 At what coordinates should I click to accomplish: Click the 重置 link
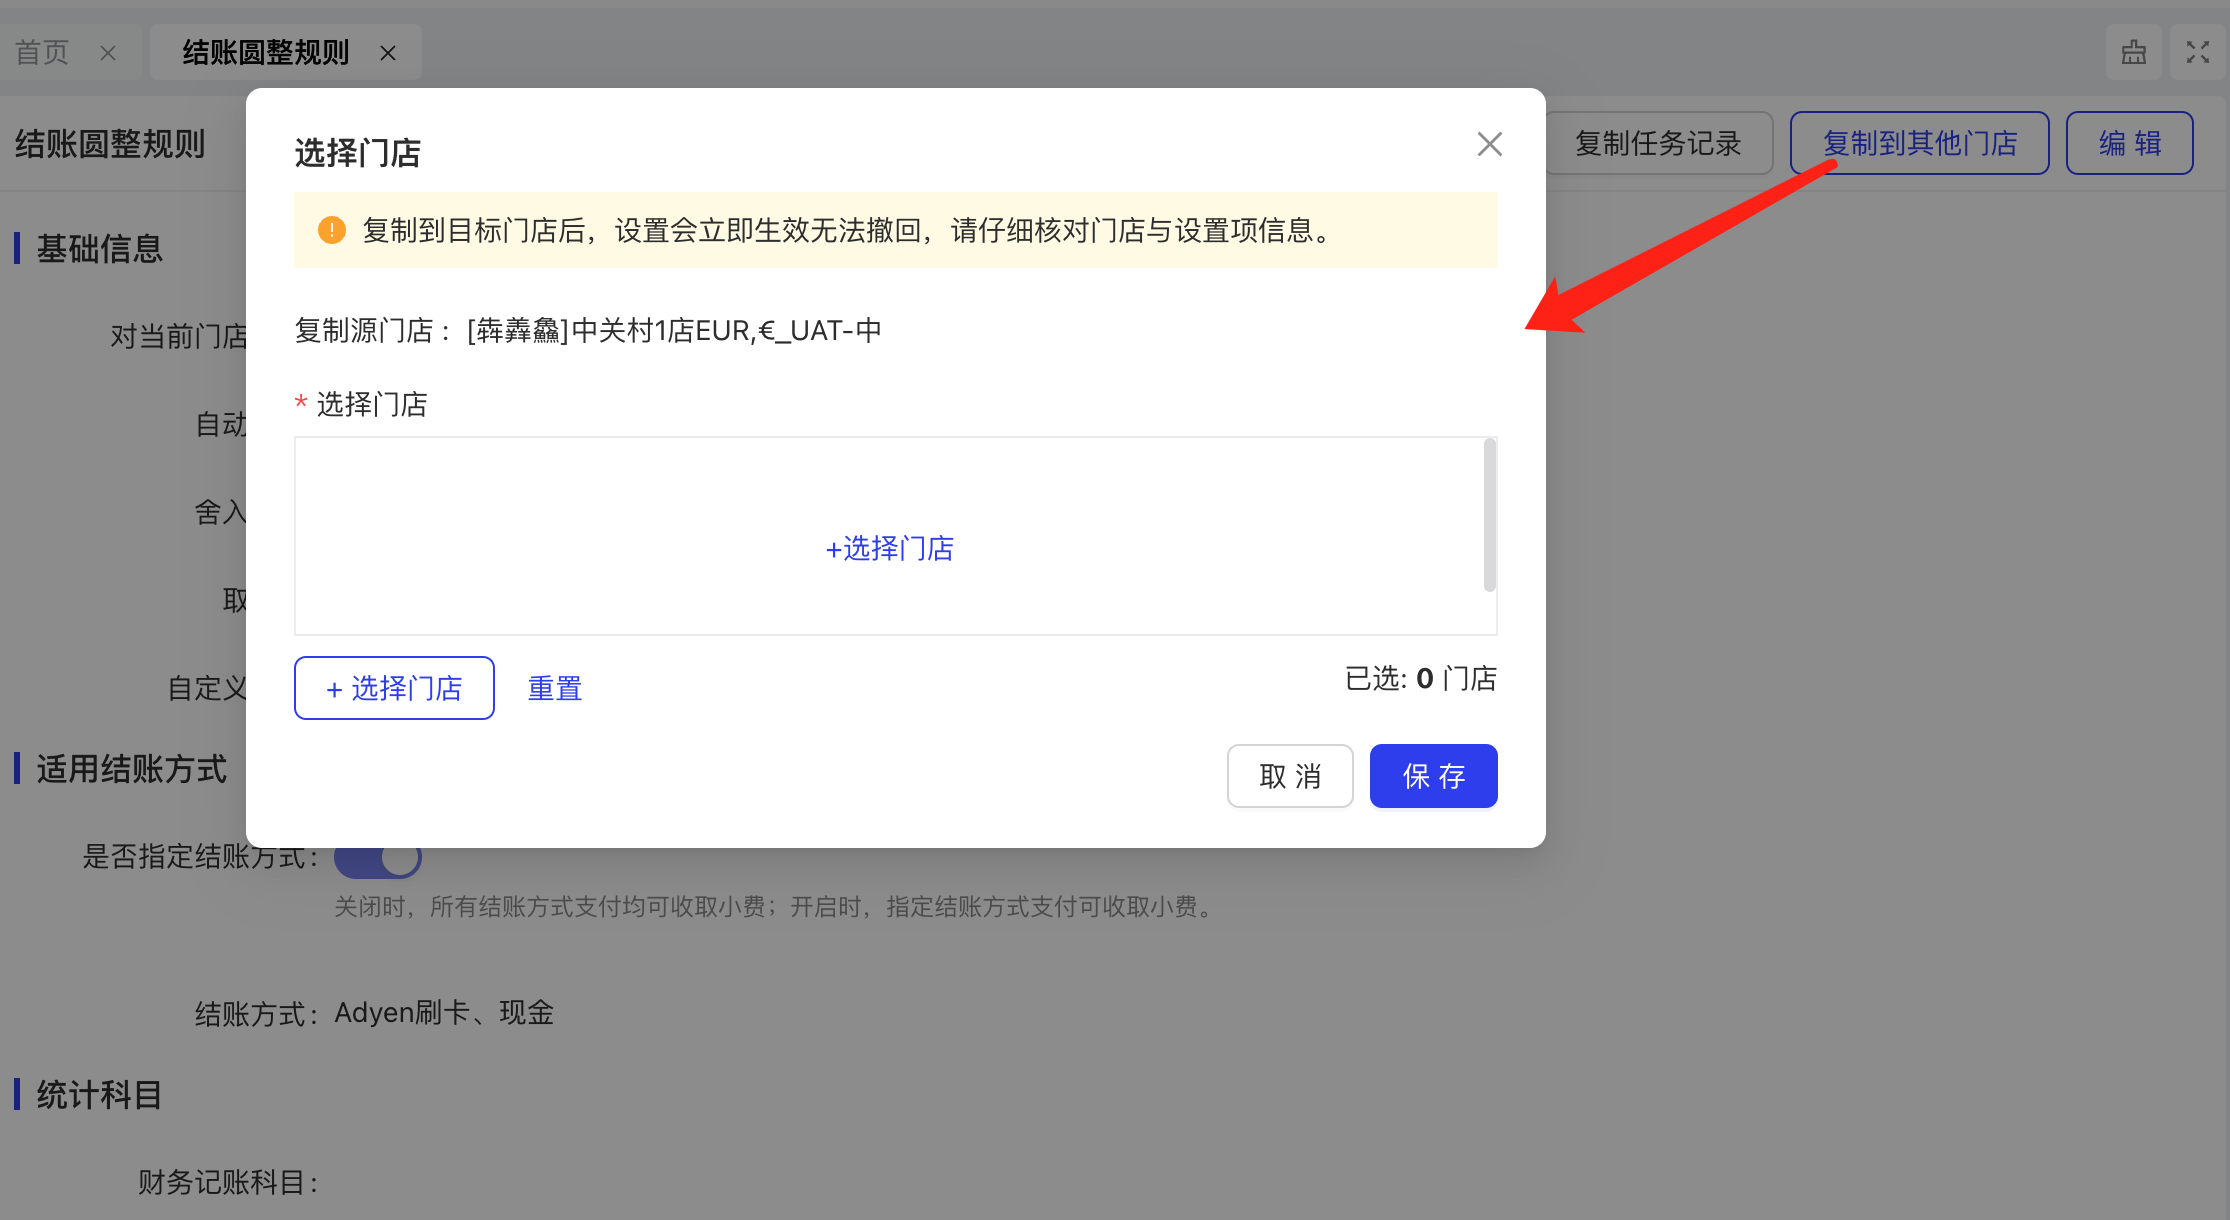pyautogui.click(x=554, y=688)
